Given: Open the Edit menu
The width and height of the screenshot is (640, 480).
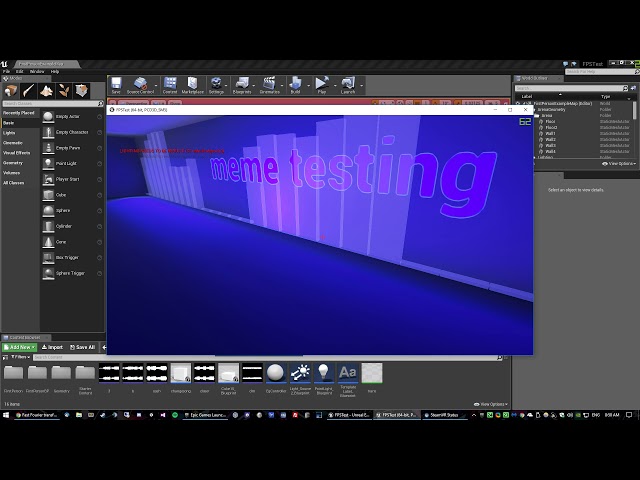Looking at the screenshot, I should click(20, 71).
